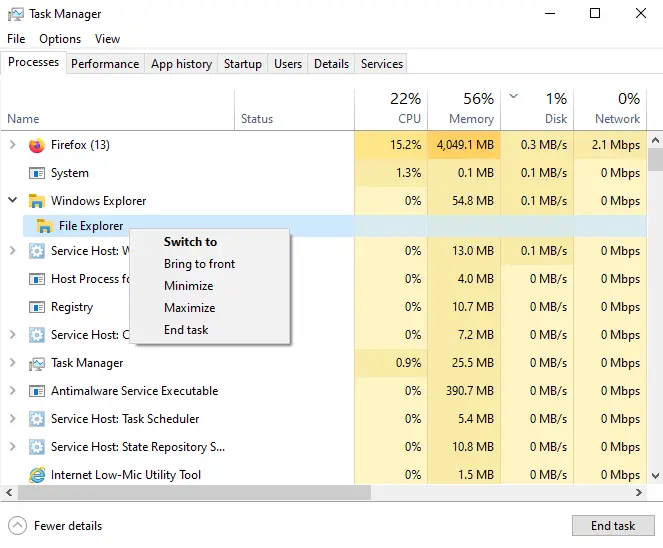This screenshot has height=548, width=663.
Task: Sort by the Network column header
Action: 610,109
